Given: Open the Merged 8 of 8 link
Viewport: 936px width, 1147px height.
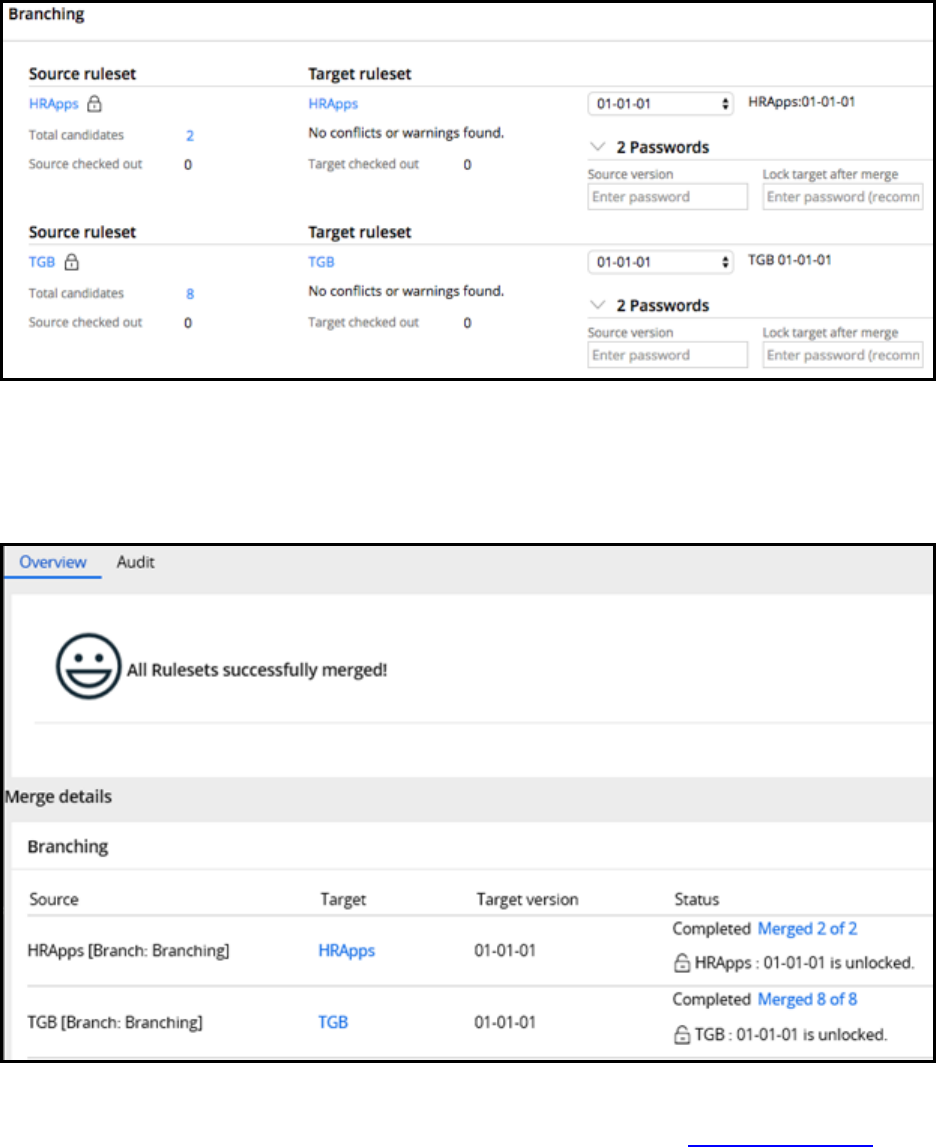Looking at the screenshot, I should (807, 999).
